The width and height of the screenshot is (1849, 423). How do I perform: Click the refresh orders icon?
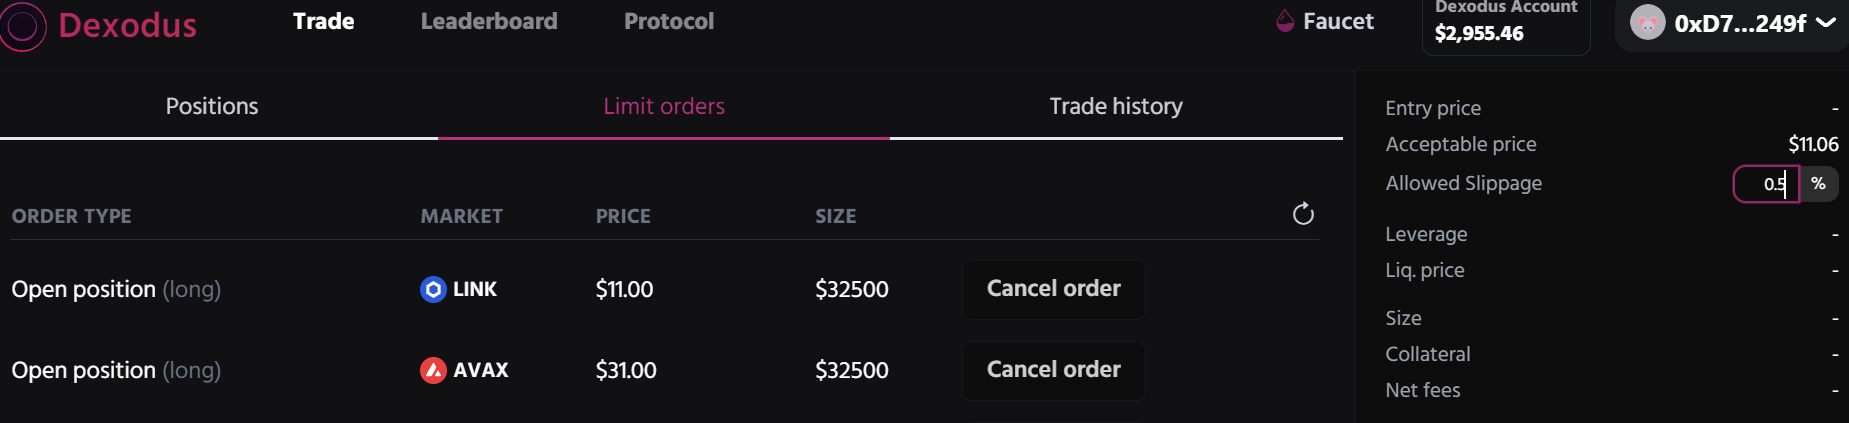tap(1303, 214)
